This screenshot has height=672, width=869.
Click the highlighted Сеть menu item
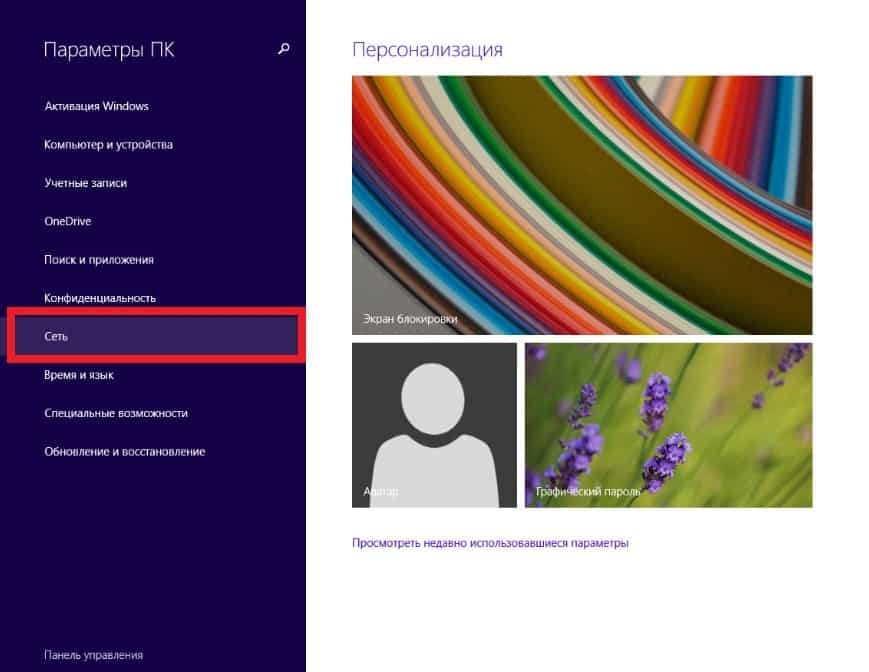(x=56, y=337)
